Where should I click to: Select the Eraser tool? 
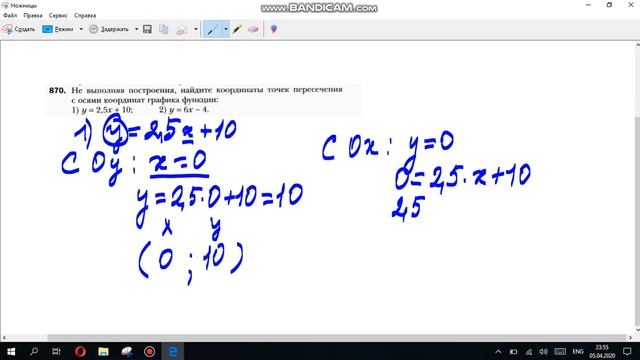tap(253, 29)
